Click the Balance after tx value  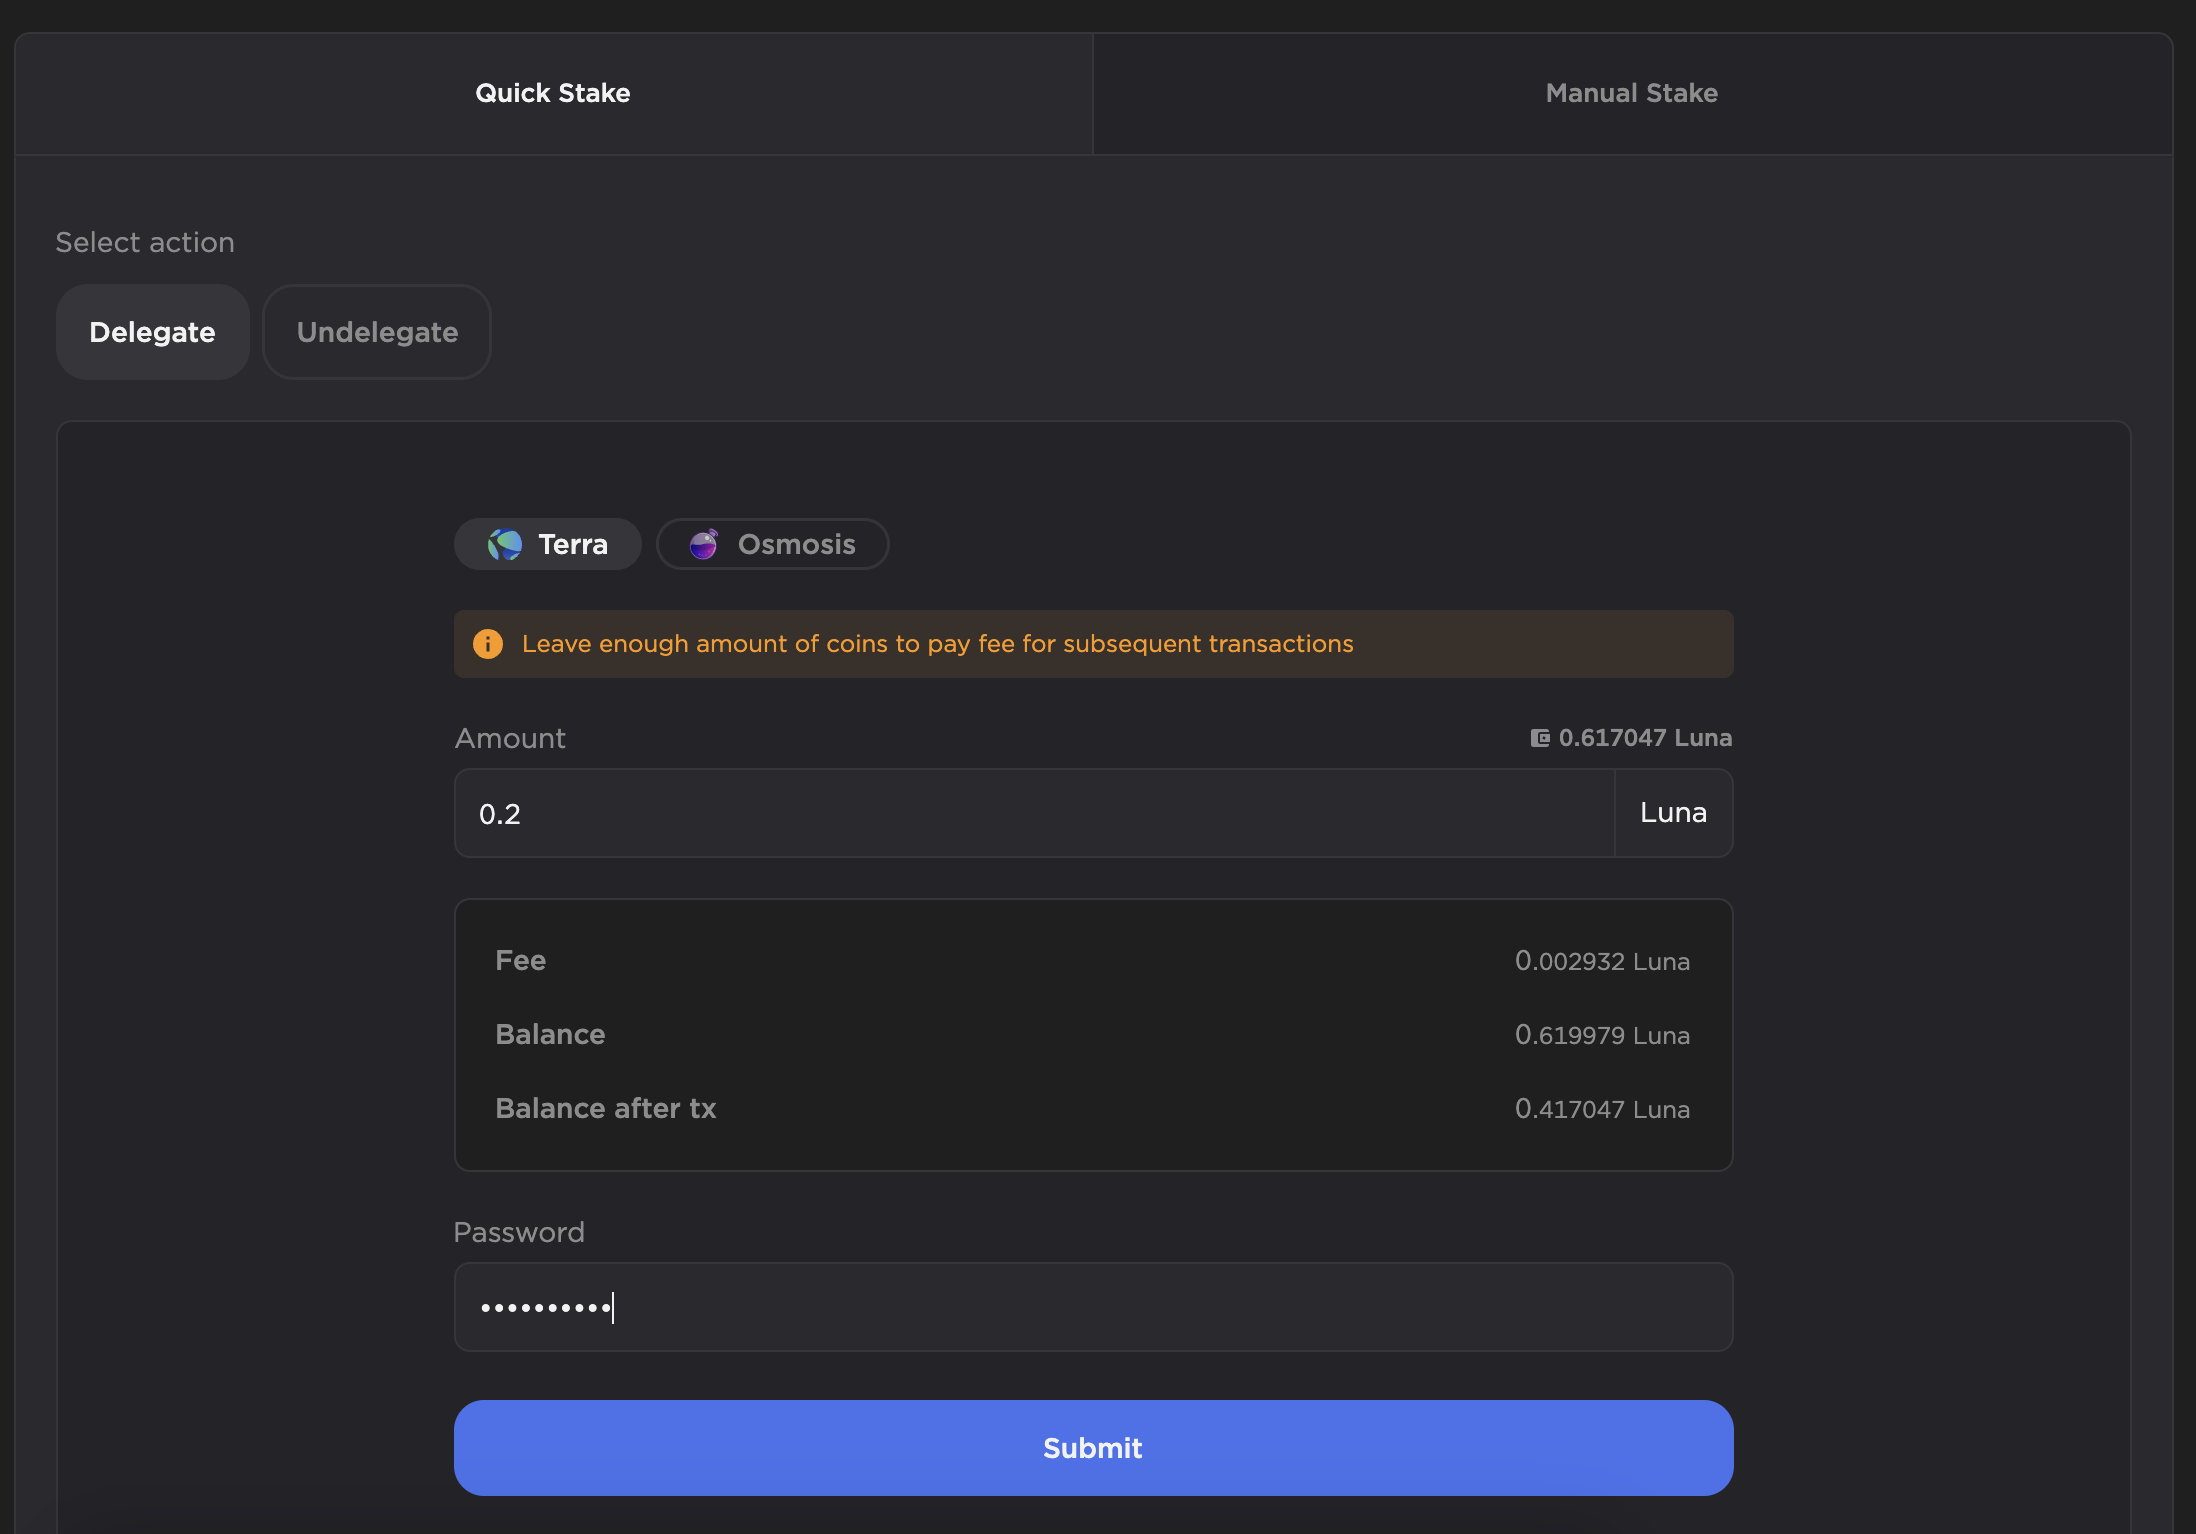click(x=1602, y=1109)
